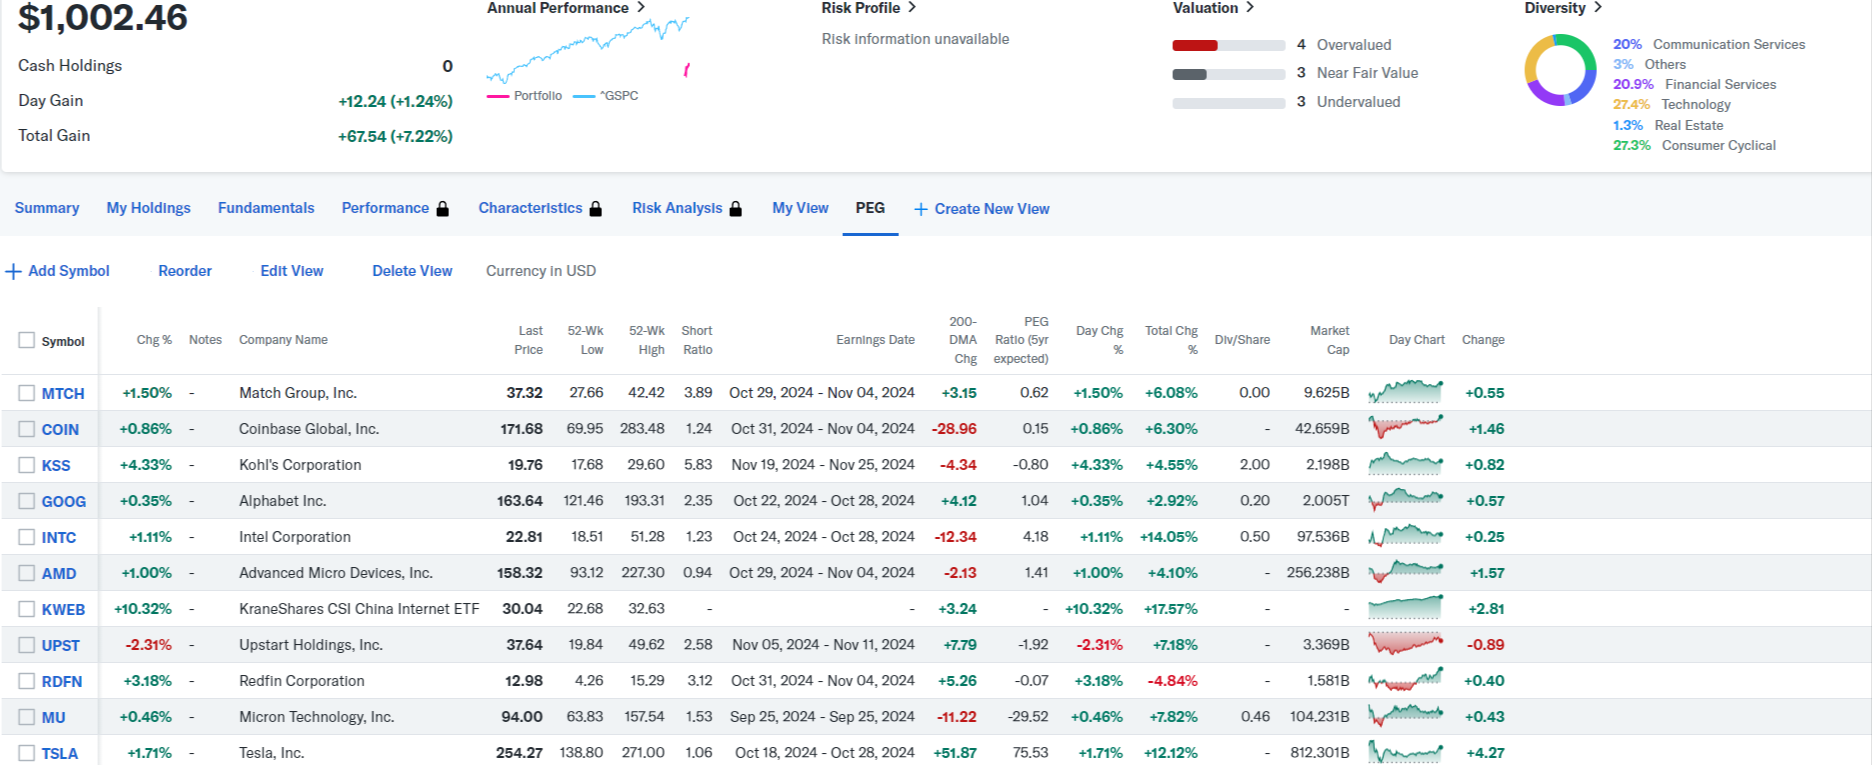Screen dimensions: 1872x765
Task: Toggle the select-all checkbox beside Symbol header
Action: tap(26, 340)
